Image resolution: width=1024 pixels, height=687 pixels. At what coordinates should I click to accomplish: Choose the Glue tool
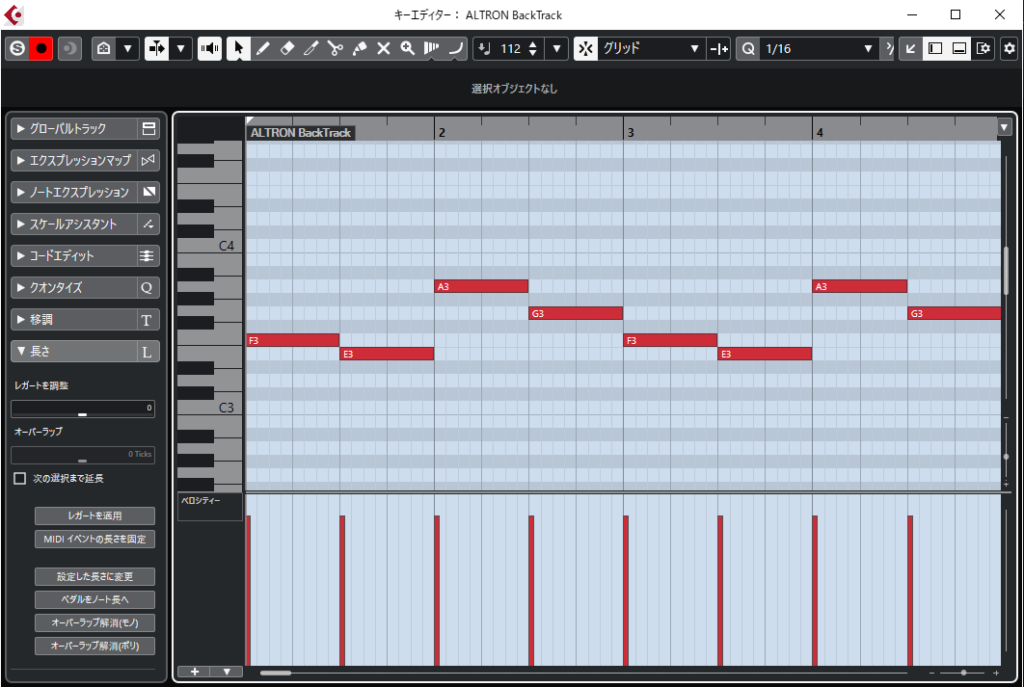359,48
